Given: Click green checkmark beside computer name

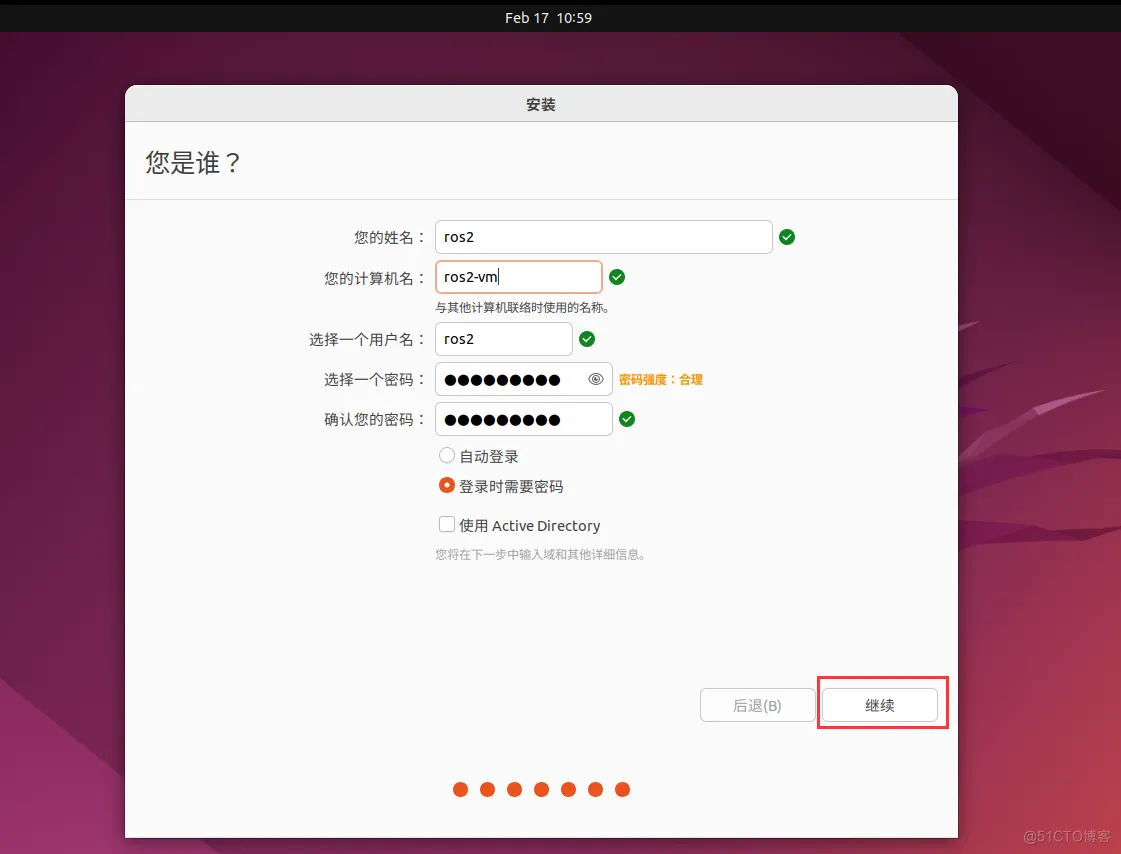Looking at the screenshot, I should click(x=617, y=277).
